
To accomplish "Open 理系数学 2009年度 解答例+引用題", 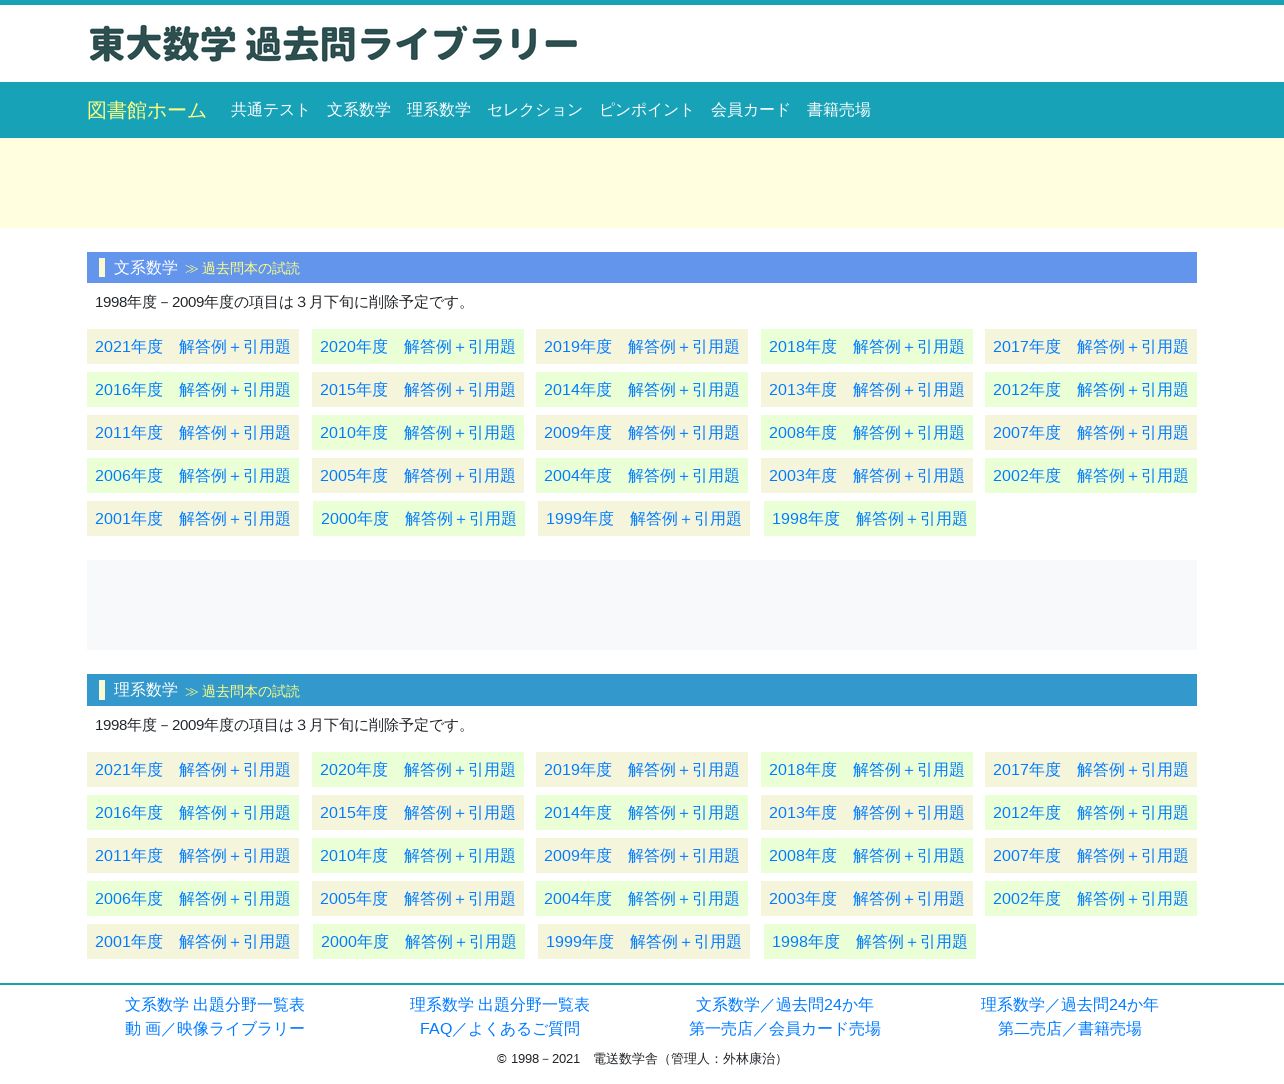I will tap(642, 856).
